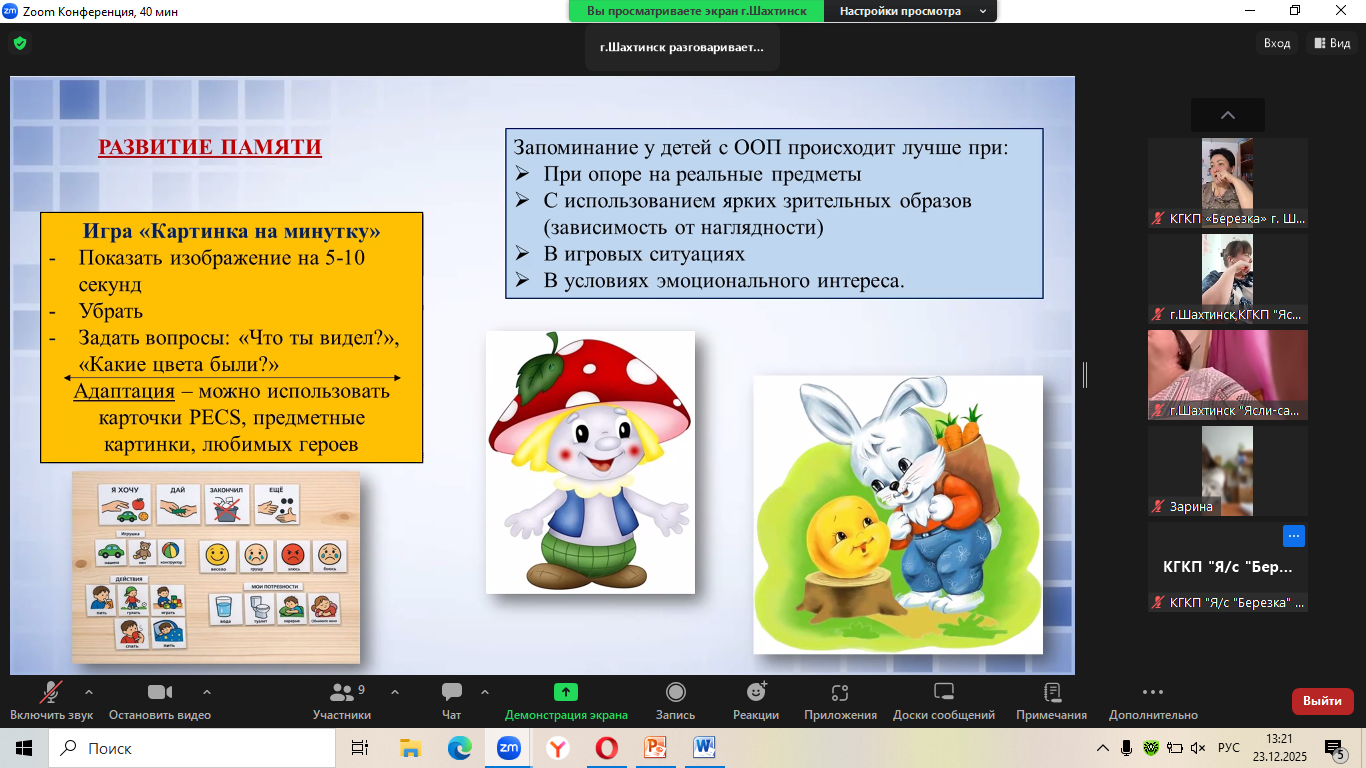This screenshot has width=1366, height=768.
Task: Open the Reactions (Реакции) icon
Action: click(756, 693)
